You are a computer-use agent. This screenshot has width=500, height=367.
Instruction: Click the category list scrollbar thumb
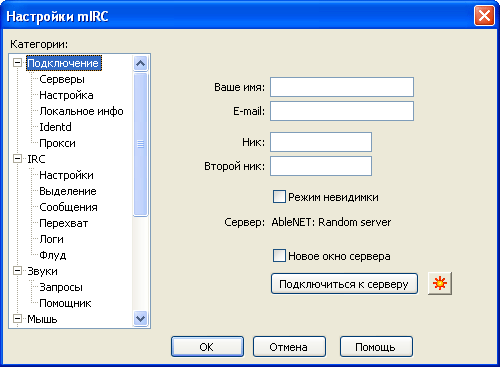pyautogui.click(x=140, y=144)
